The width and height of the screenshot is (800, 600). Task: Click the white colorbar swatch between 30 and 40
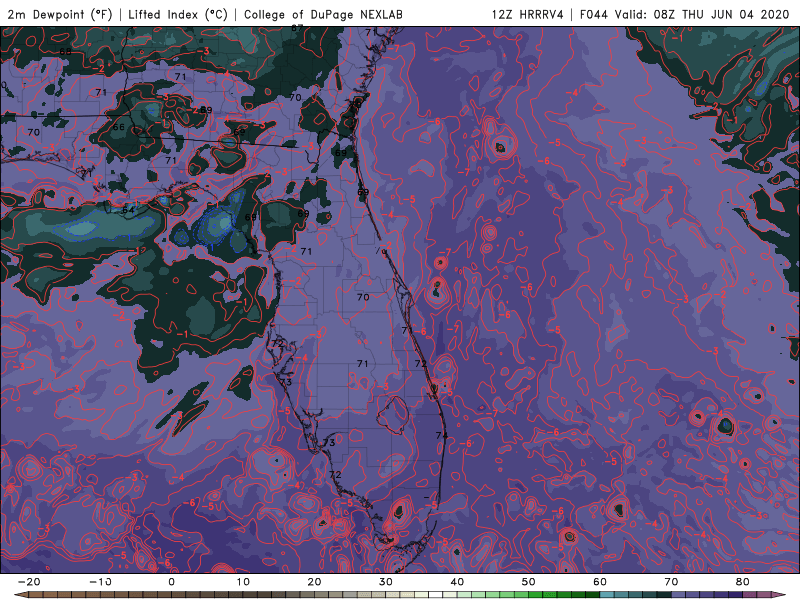[x=436, y=595]
